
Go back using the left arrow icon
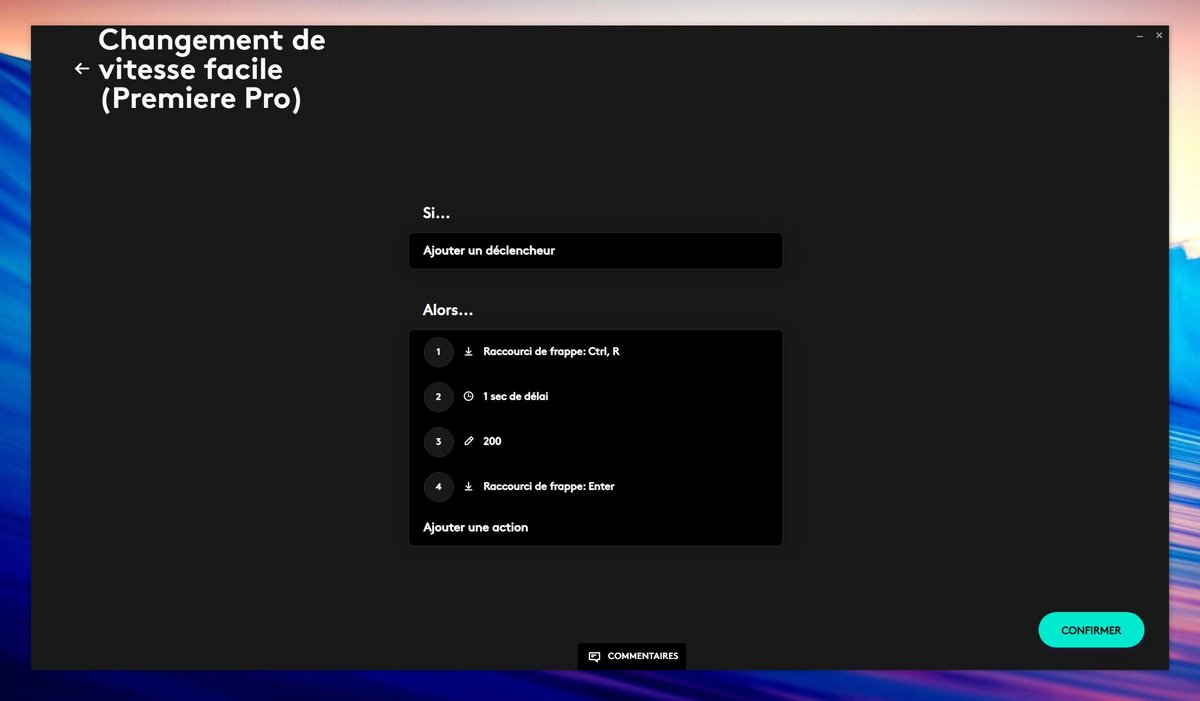click(x=82, y=69)
